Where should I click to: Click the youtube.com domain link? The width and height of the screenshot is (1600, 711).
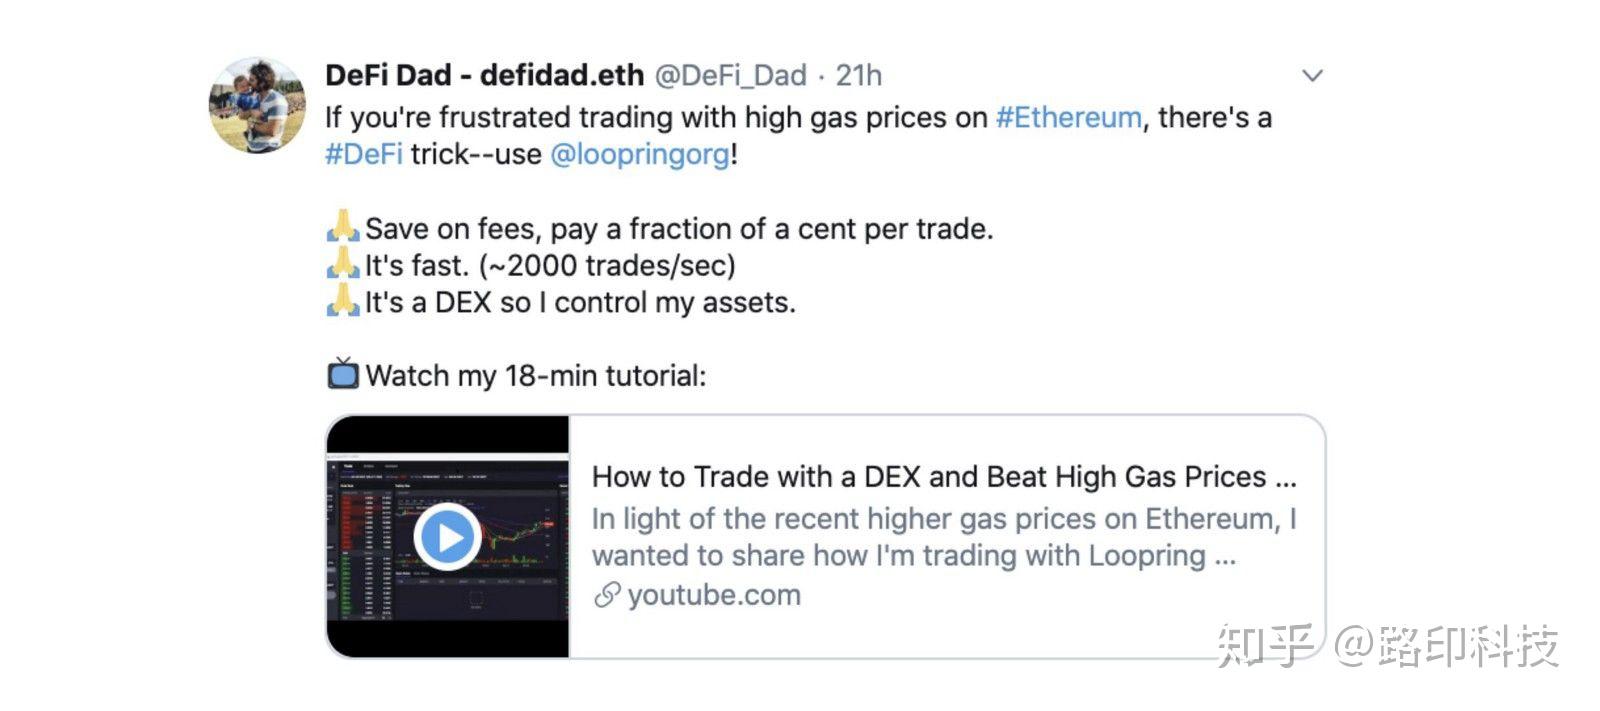tap(714, 595)
